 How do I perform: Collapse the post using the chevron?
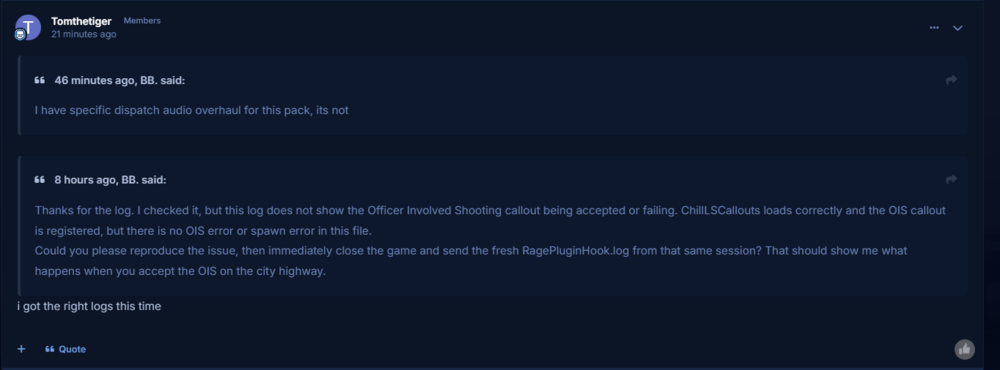click(x=957, y=28)
